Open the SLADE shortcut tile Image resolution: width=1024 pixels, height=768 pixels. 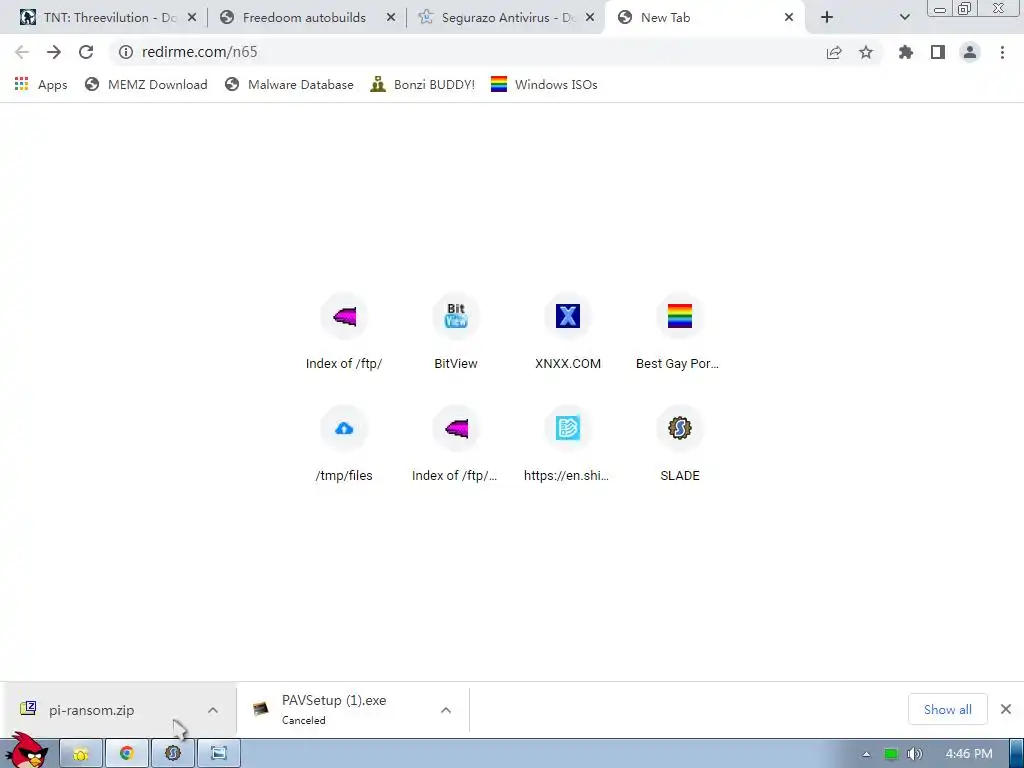point(680,445)
